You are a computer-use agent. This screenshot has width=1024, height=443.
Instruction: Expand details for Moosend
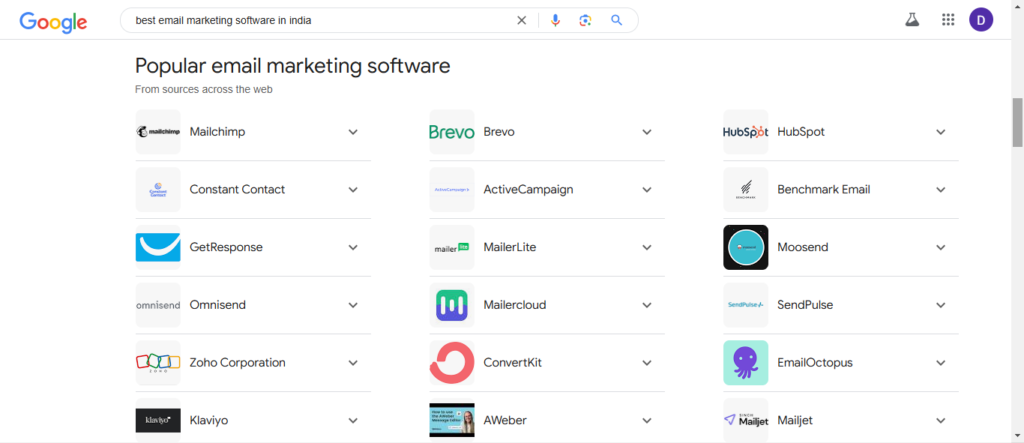pos(940,247)
